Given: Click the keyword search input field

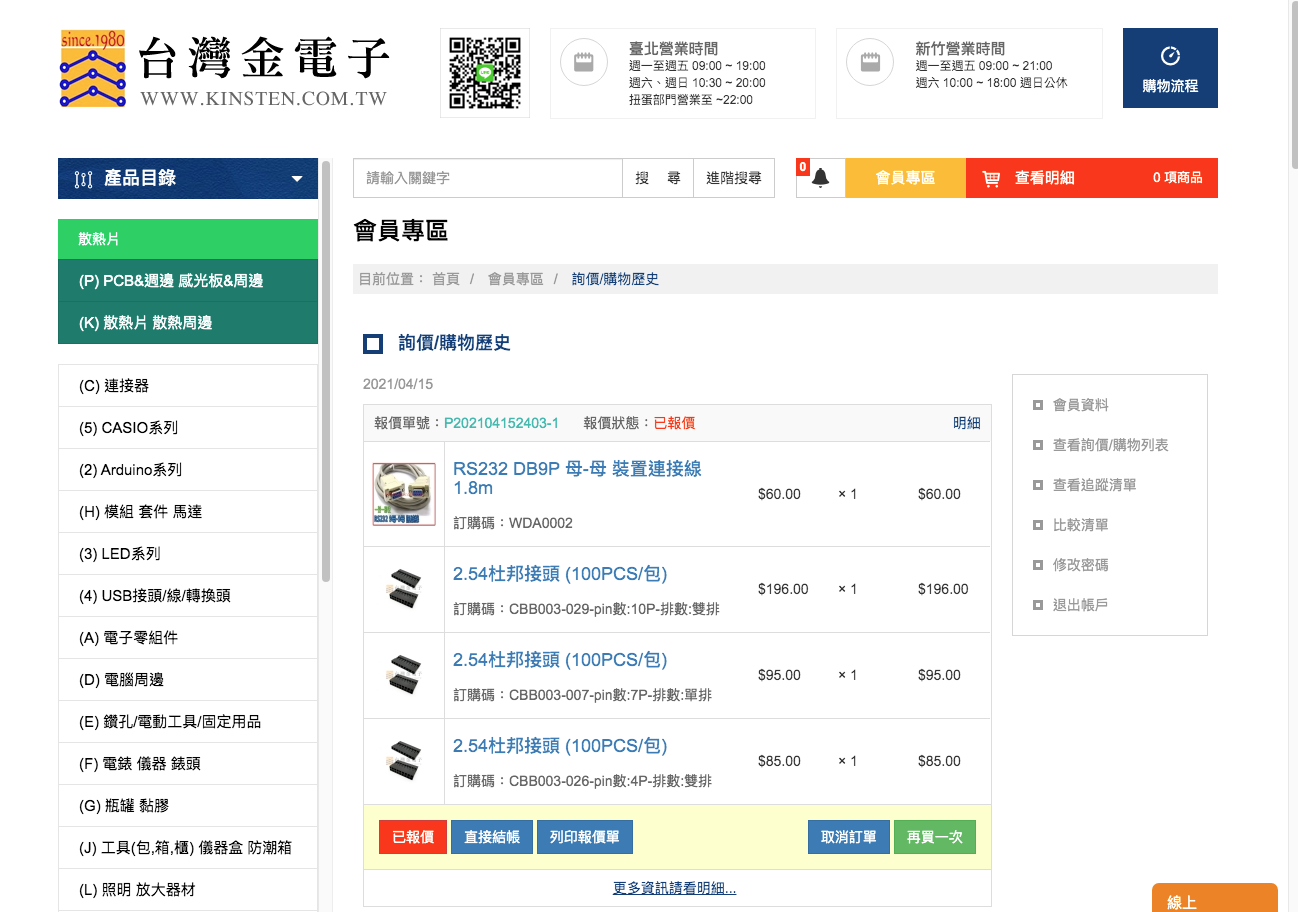Looking at the screenshot, I should tap(488, 178).
